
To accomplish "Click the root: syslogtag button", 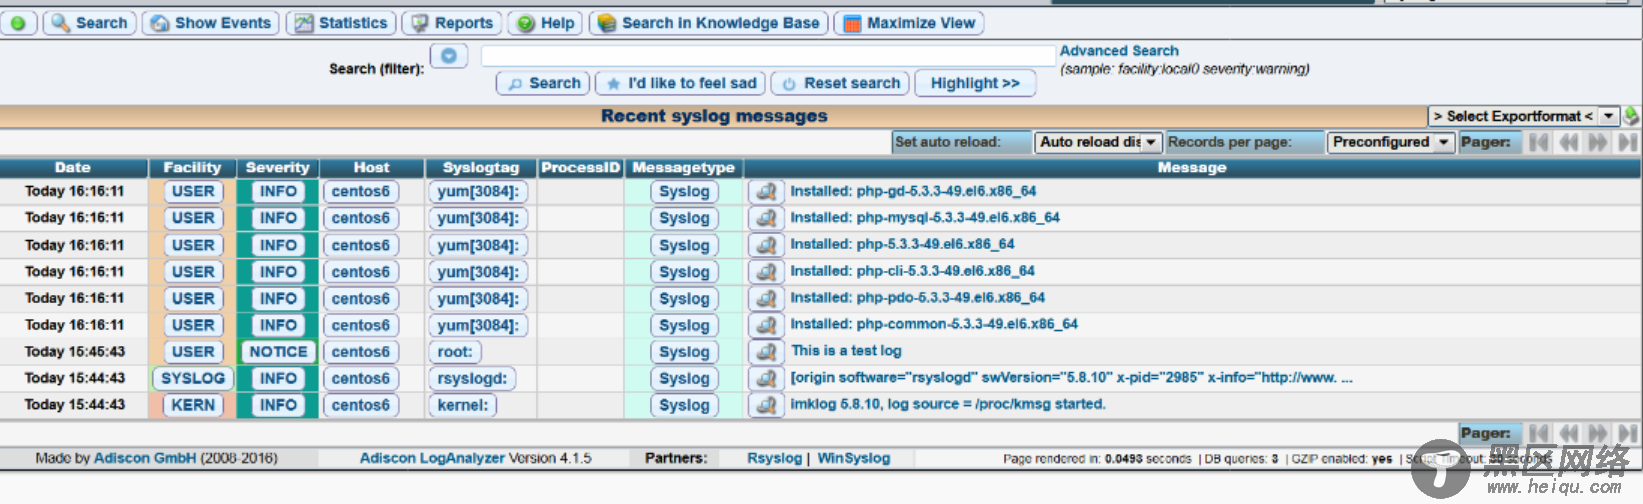I will 454,352.
